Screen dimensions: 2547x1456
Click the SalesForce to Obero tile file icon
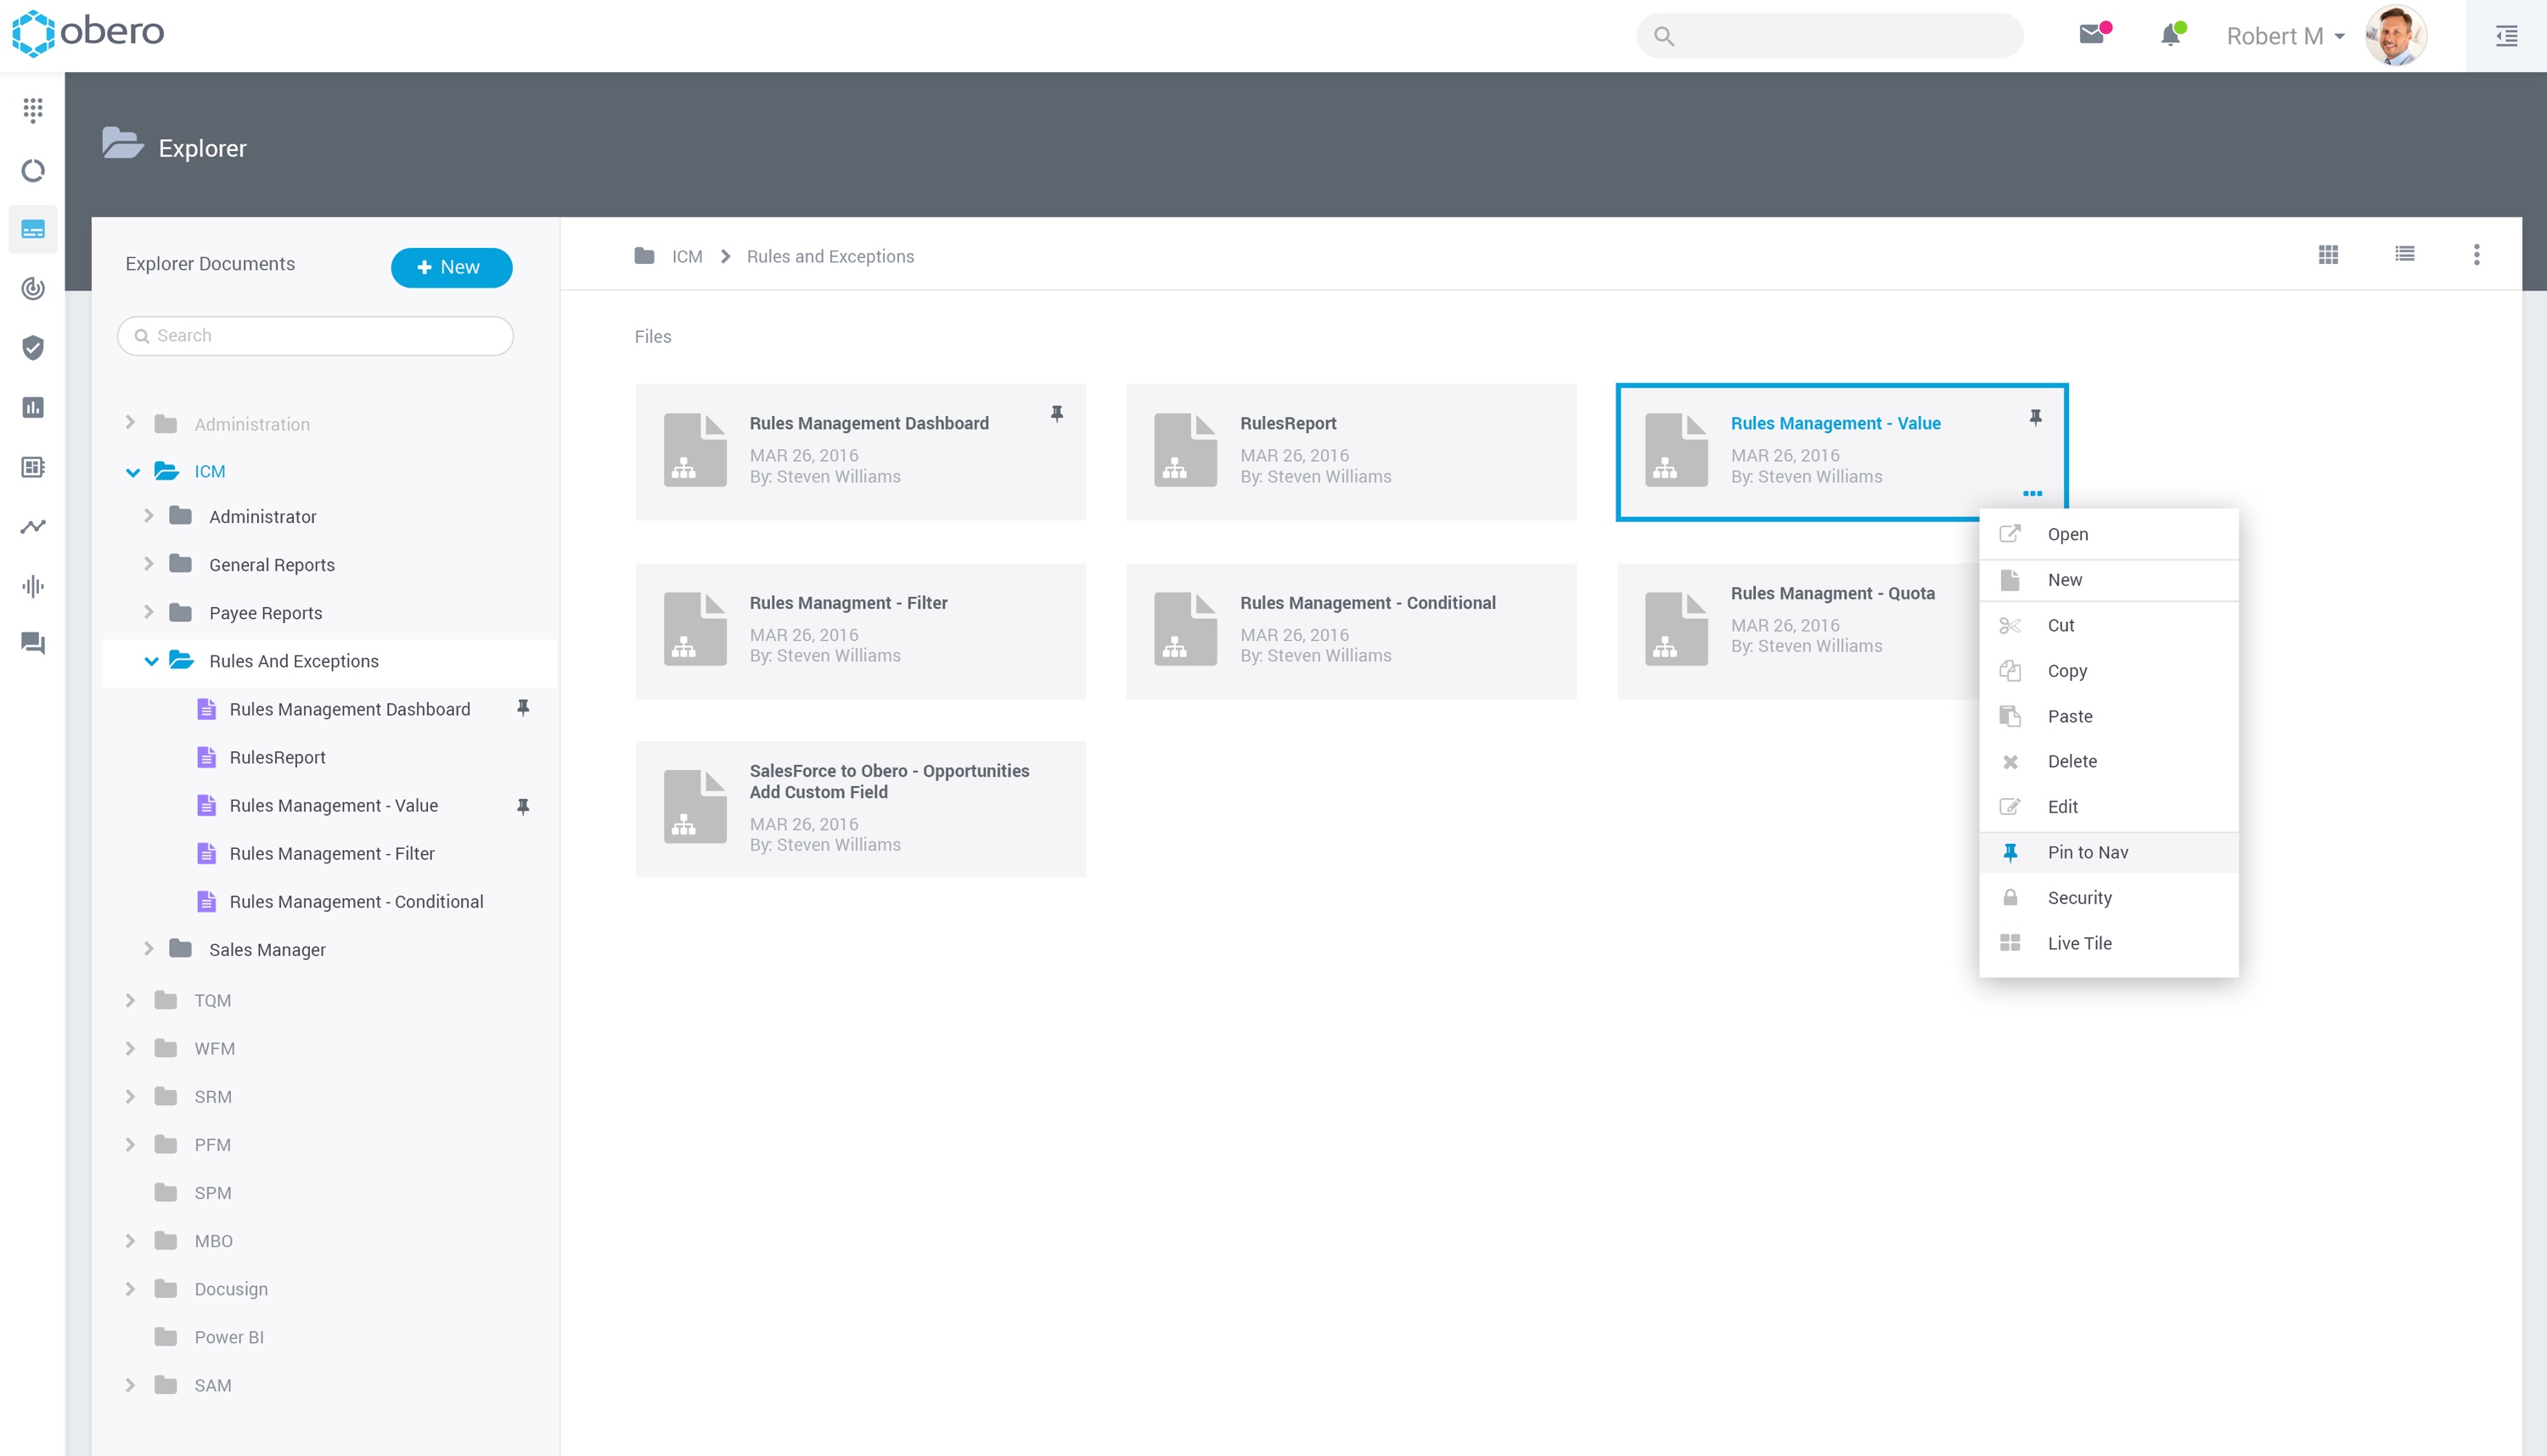[695, 807]
